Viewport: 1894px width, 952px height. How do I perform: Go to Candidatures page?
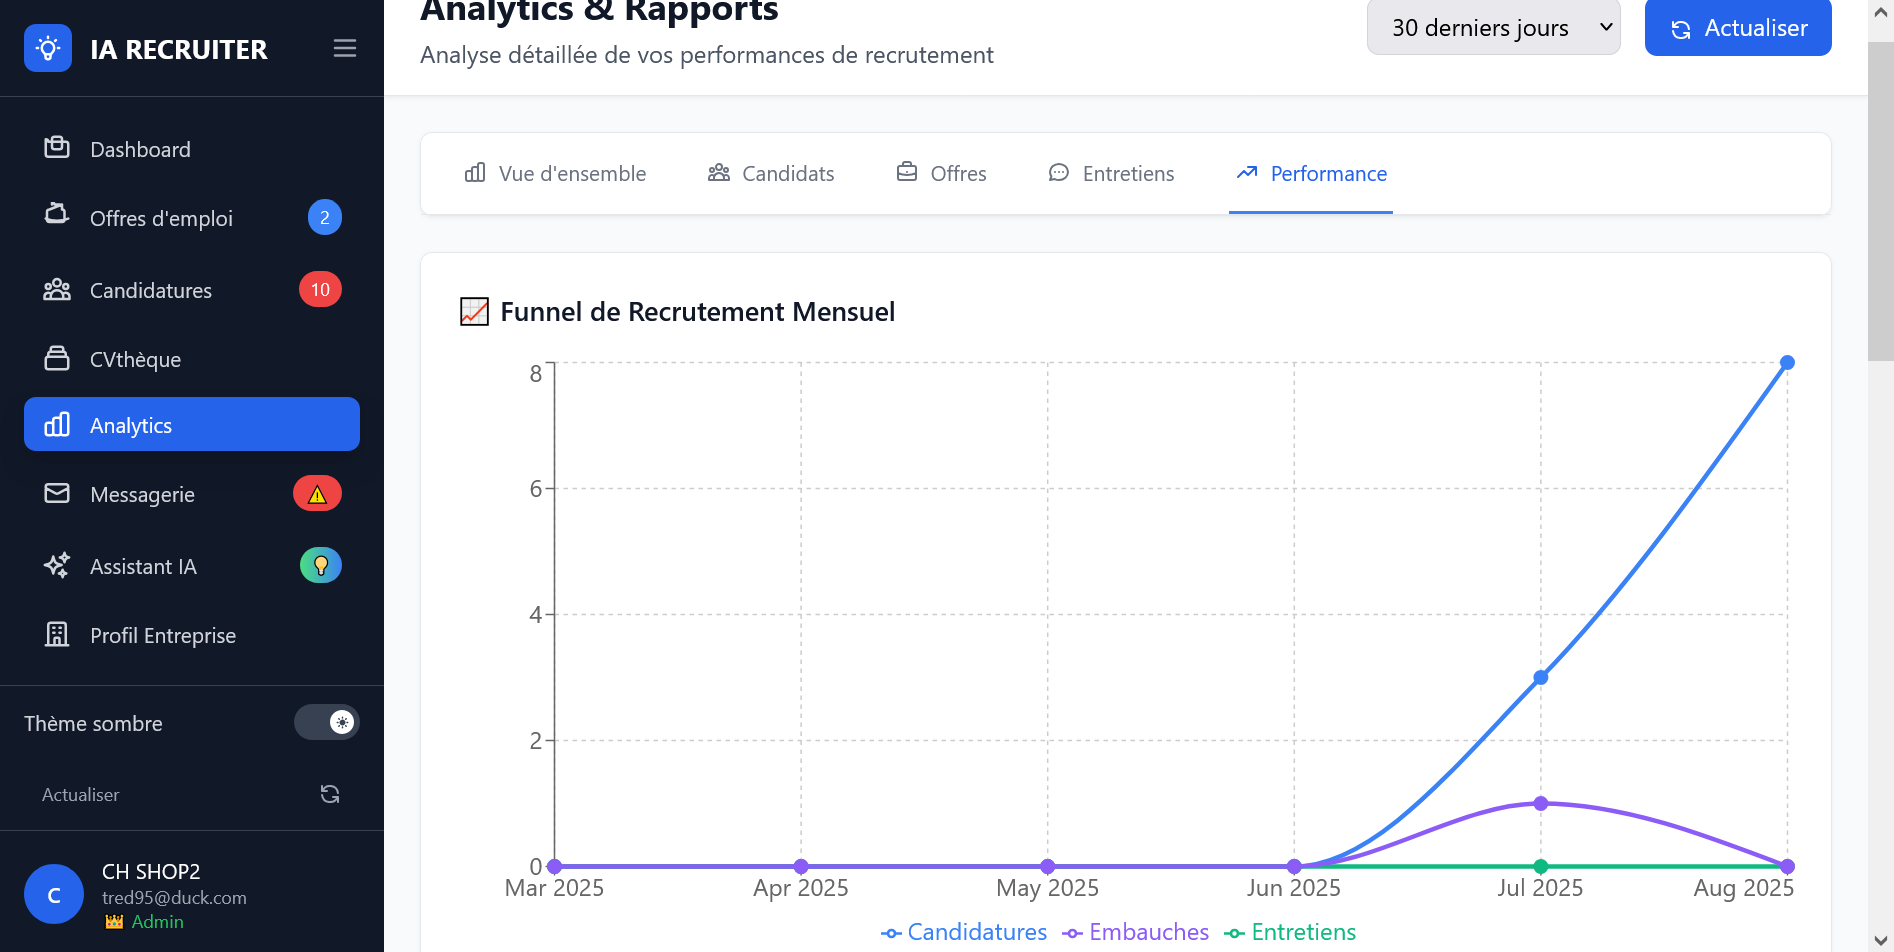192,290
